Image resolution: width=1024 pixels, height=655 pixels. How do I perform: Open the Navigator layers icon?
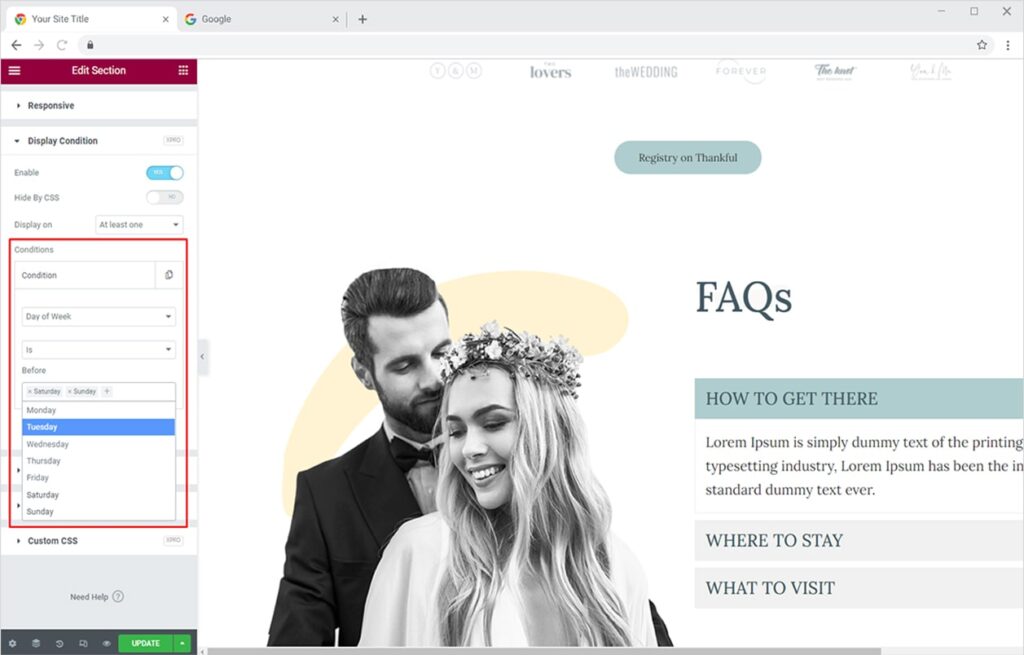pos(36,643)
